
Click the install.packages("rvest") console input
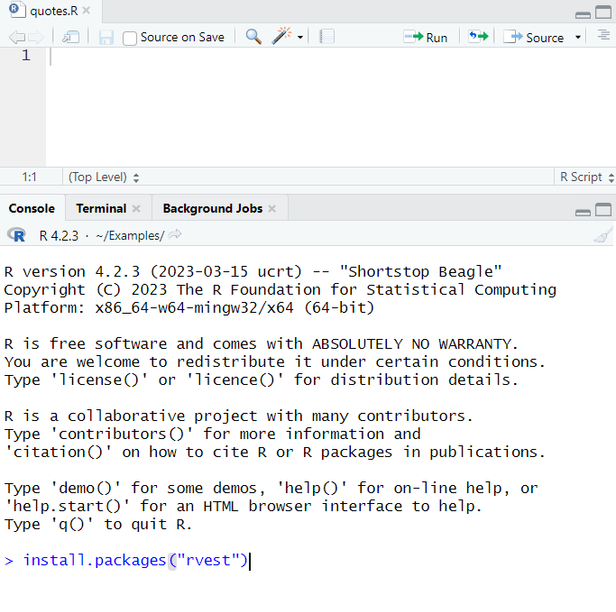point(135,560)
